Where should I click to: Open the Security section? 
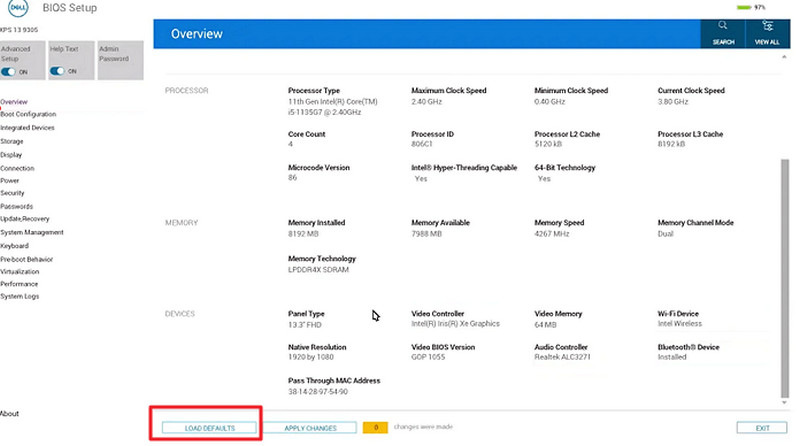coord(12,193)
